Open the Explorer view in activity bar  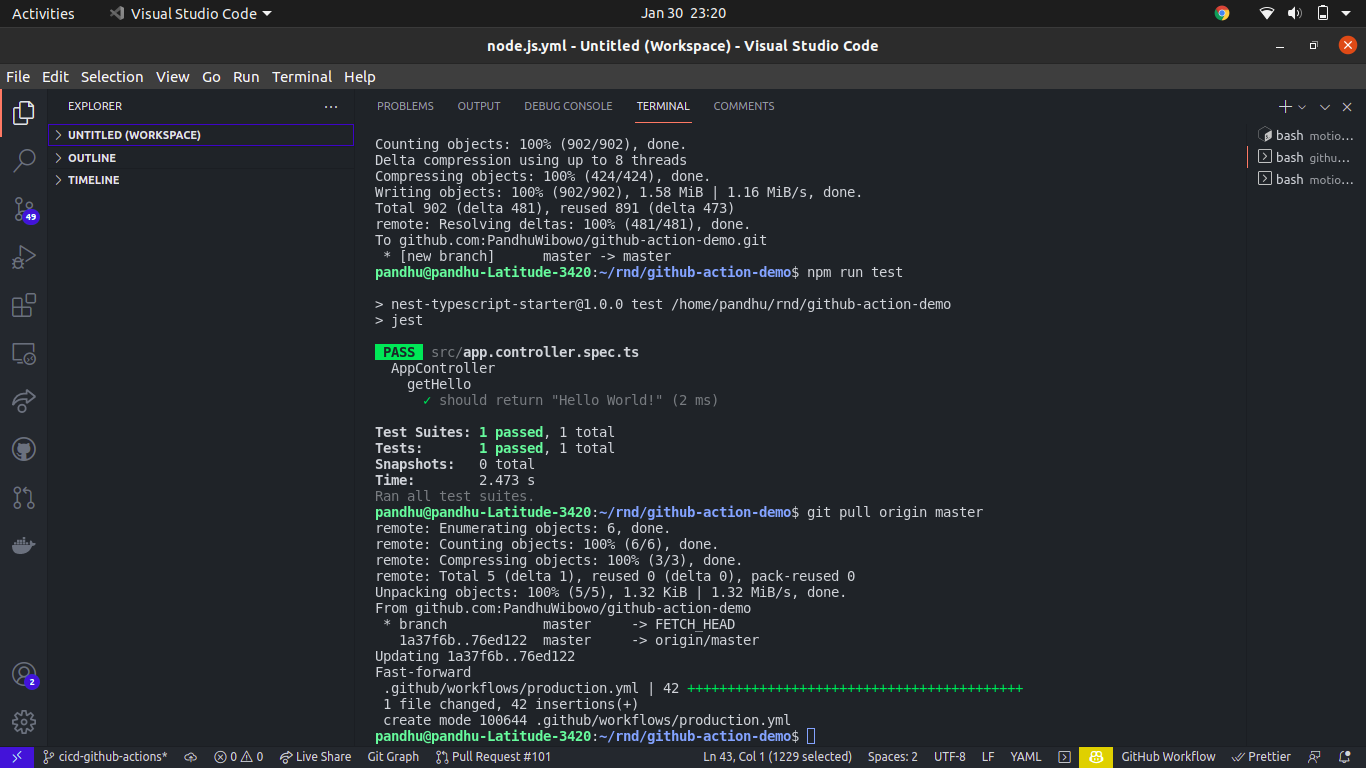click(x=23, y=113)
